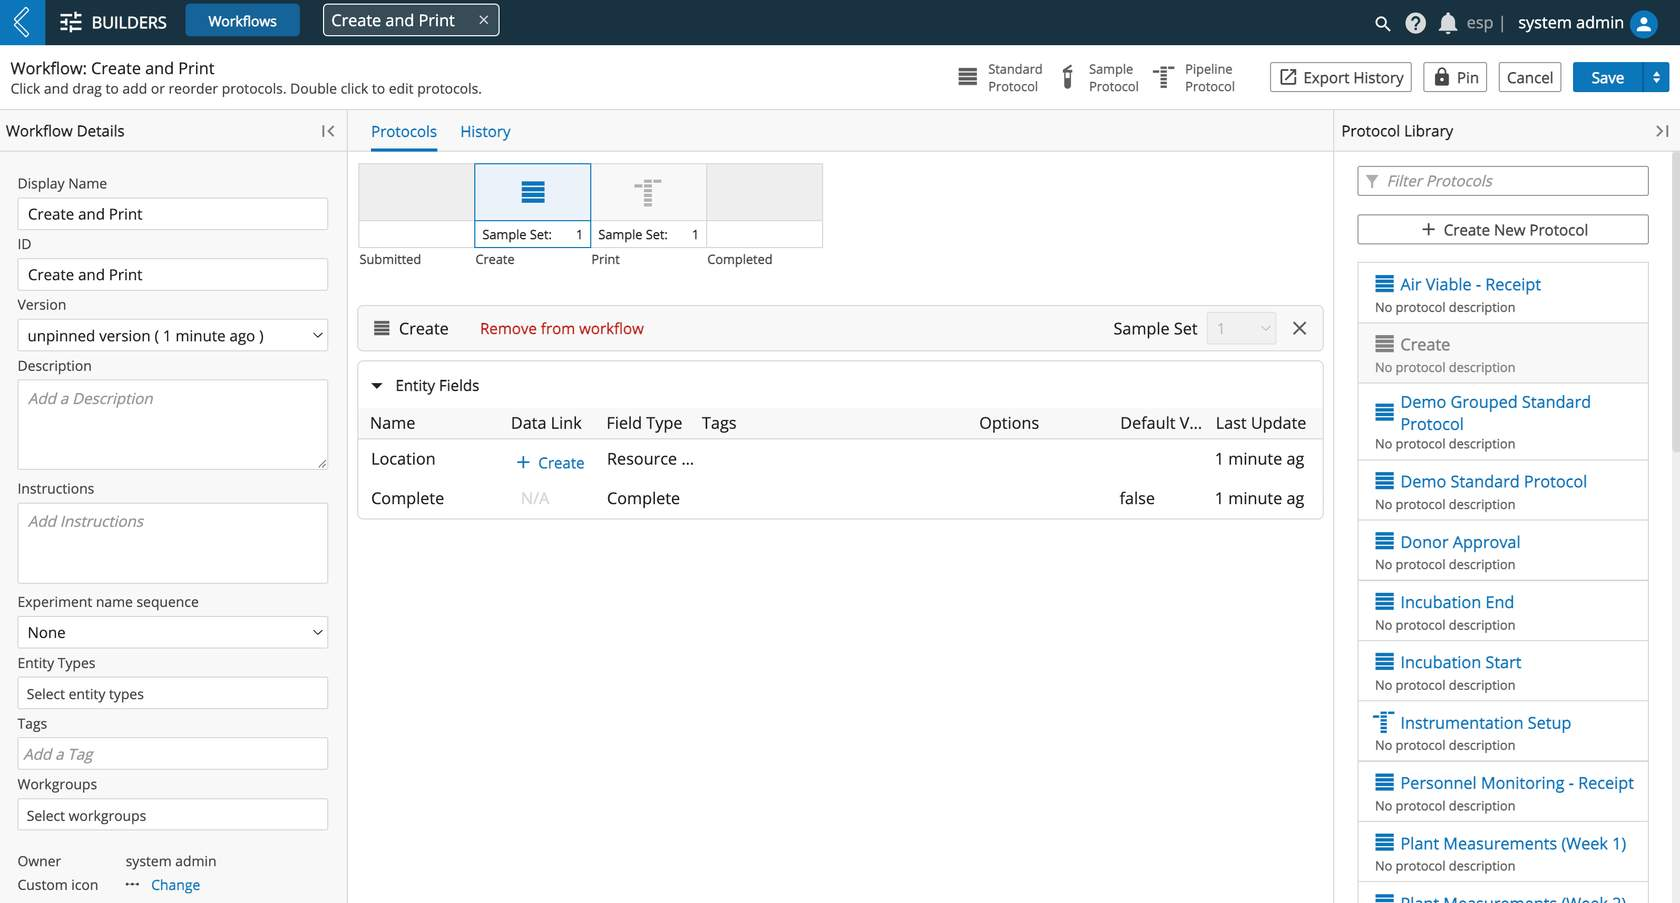Screen dimensions: 1680x903
Task: Open the Workflows tab in header
Action: (x=242, y=21)
